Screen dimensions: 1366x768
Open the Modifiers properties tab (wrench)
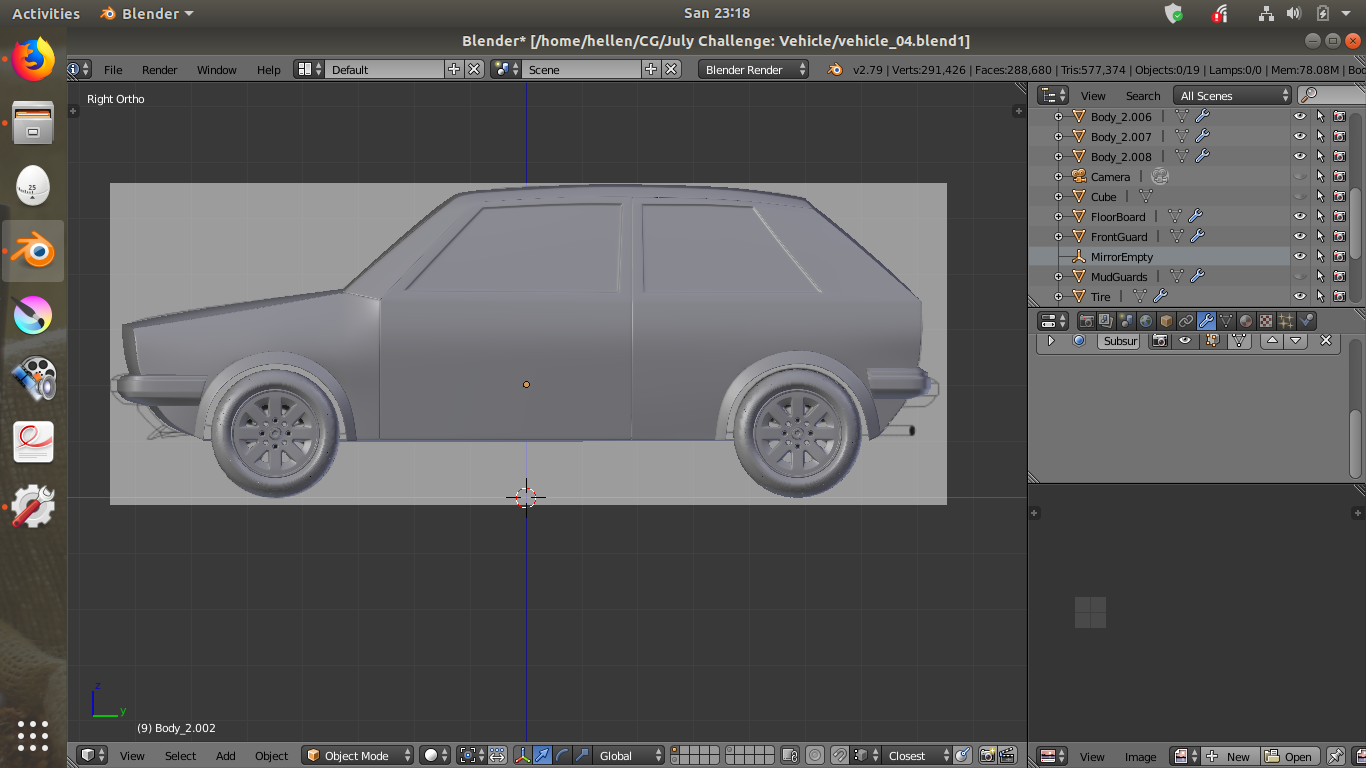click(1206, 321)
